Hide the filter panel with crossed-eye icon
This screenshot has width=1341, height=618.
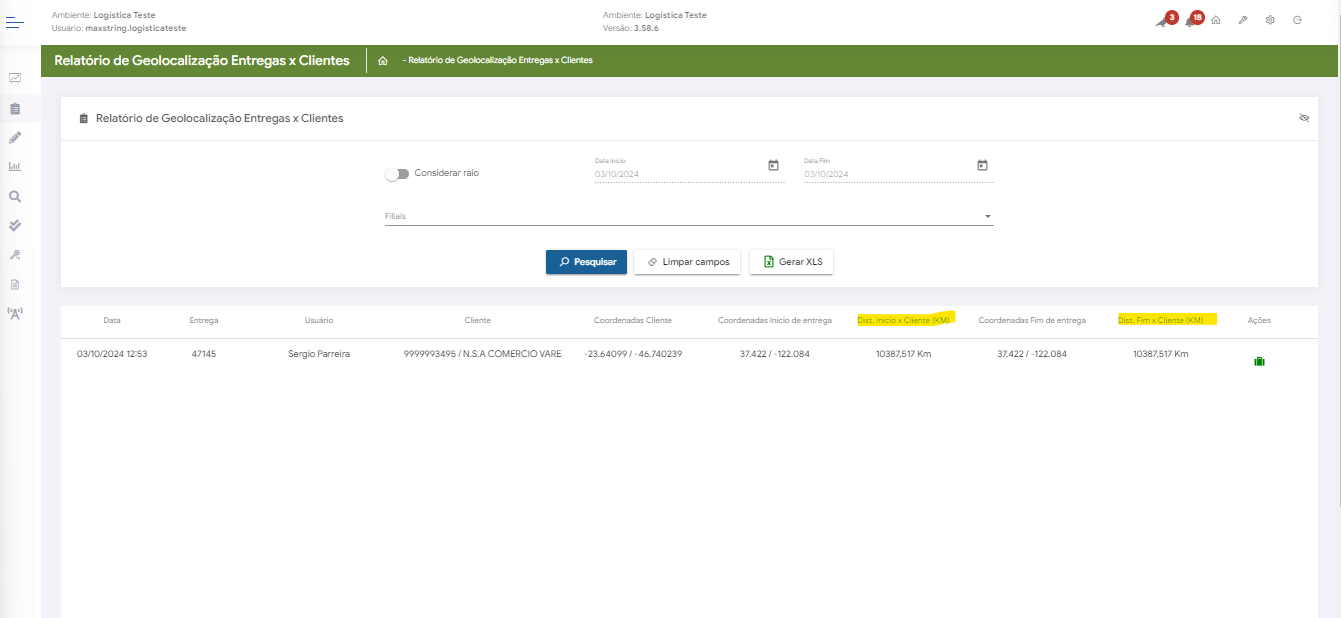click(x=1304, y=118)
